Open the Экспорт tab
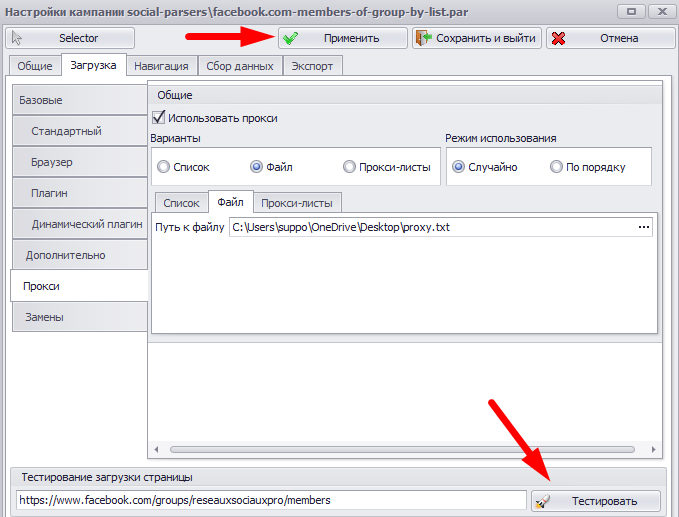The width and height of the screenshot is (679, 517). point(312,66)
